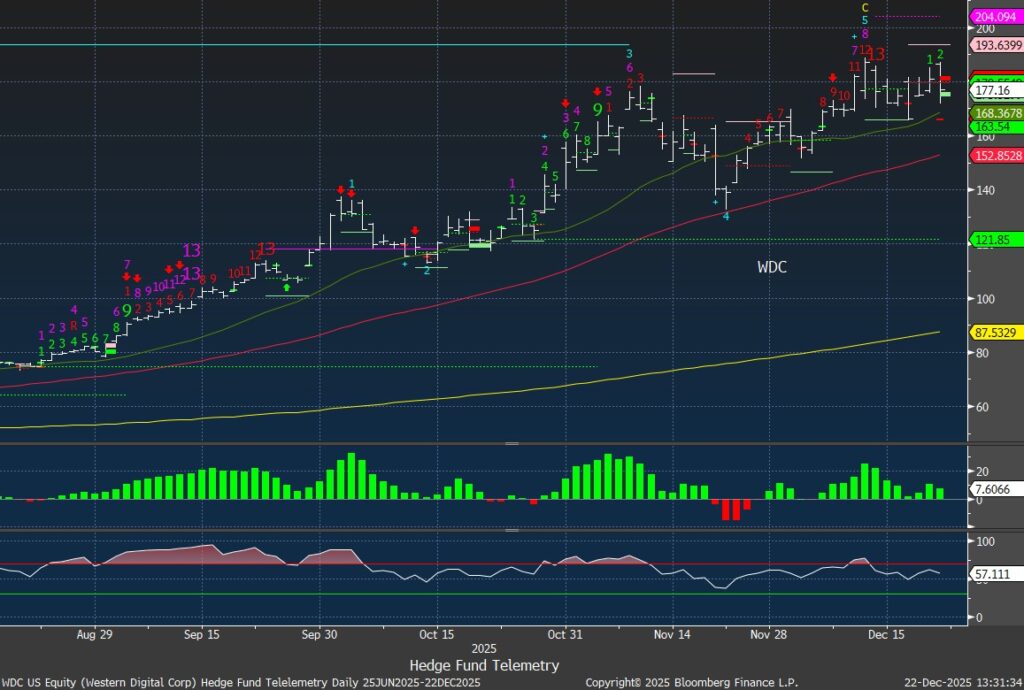Click the white 177.16 last price tag
The image size is (1024, 690).
tap(991, 91)
